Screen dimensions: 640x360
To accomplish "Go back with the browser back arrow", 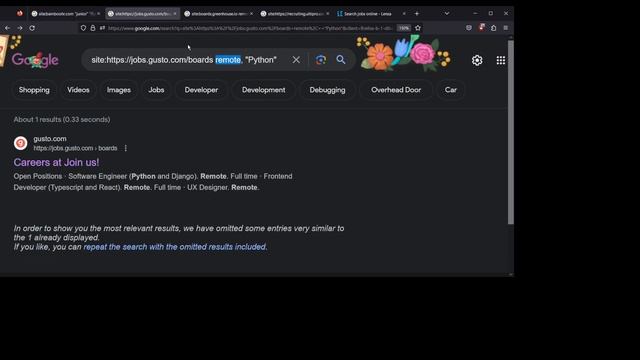I will click(7, 28).
